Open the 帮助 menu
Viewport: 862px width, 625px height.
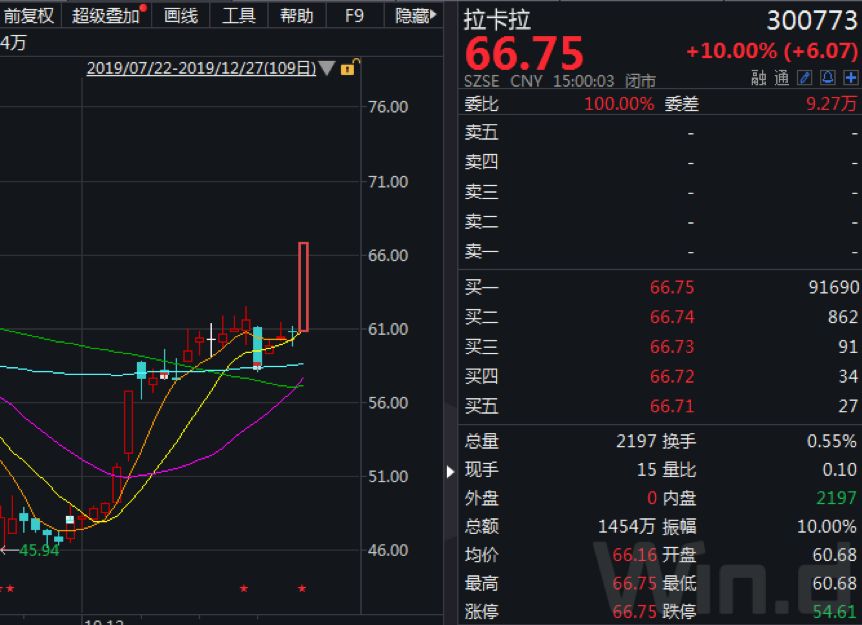click(296, 16)
